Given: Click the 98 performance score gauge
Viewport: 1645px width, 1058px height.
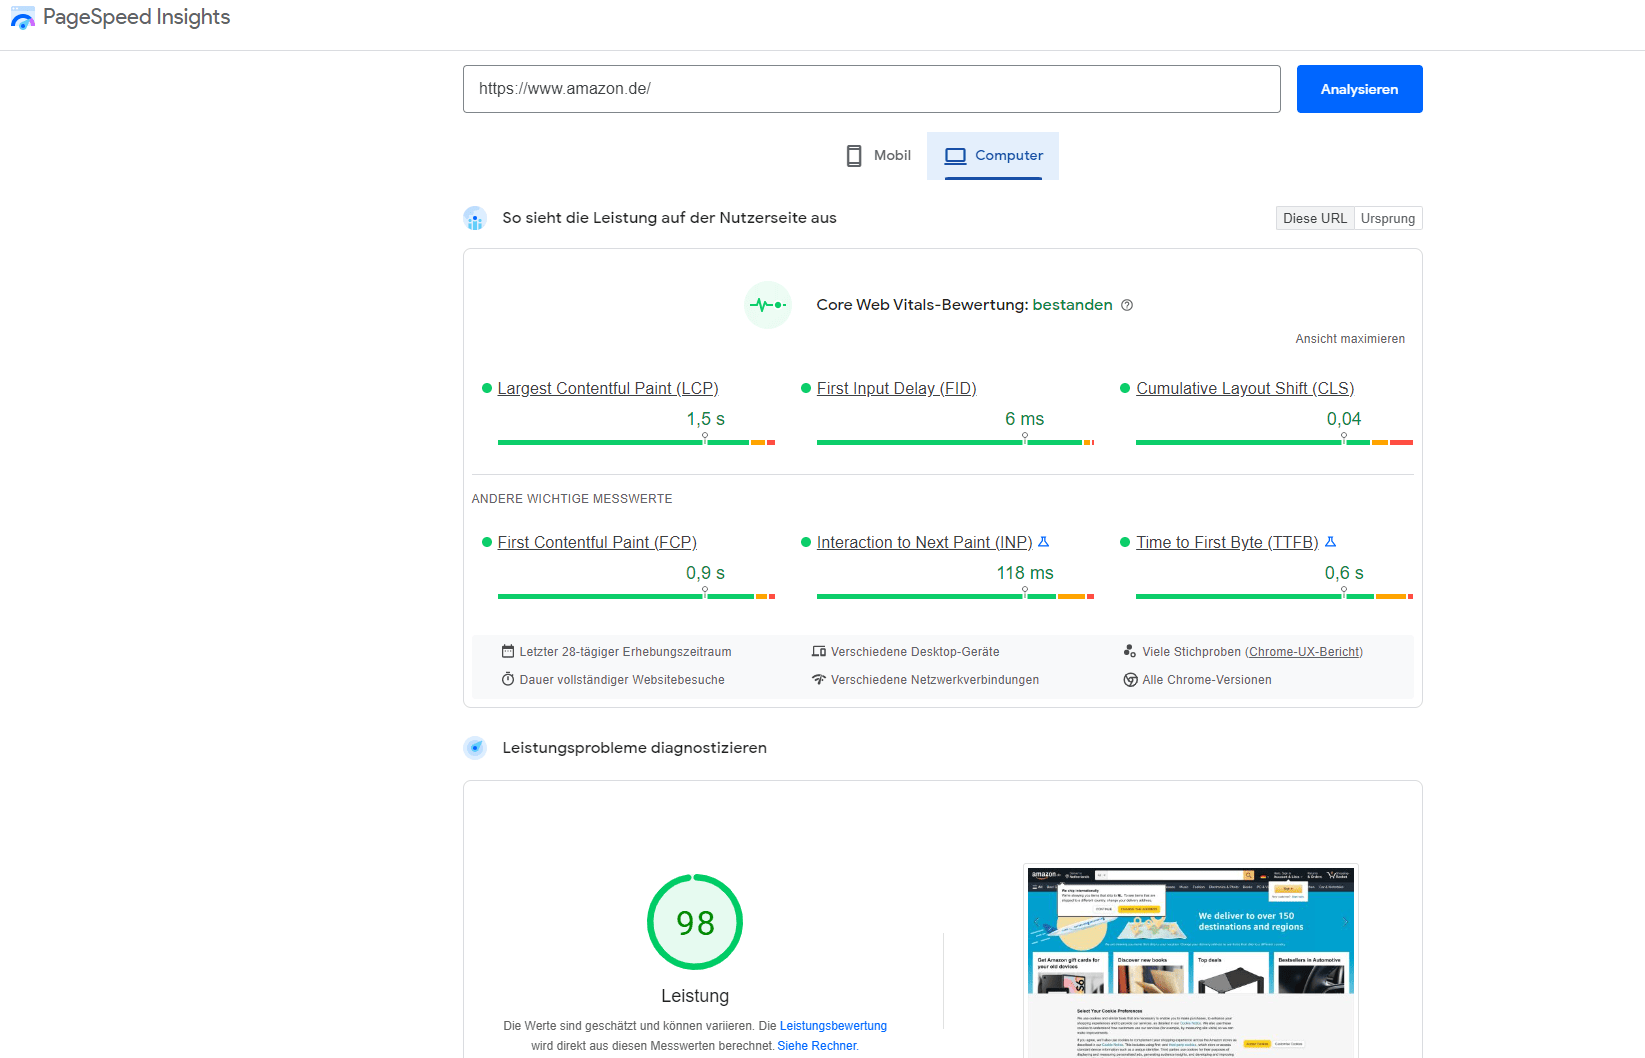Looking at the screenshot, I should click(695, 922).
